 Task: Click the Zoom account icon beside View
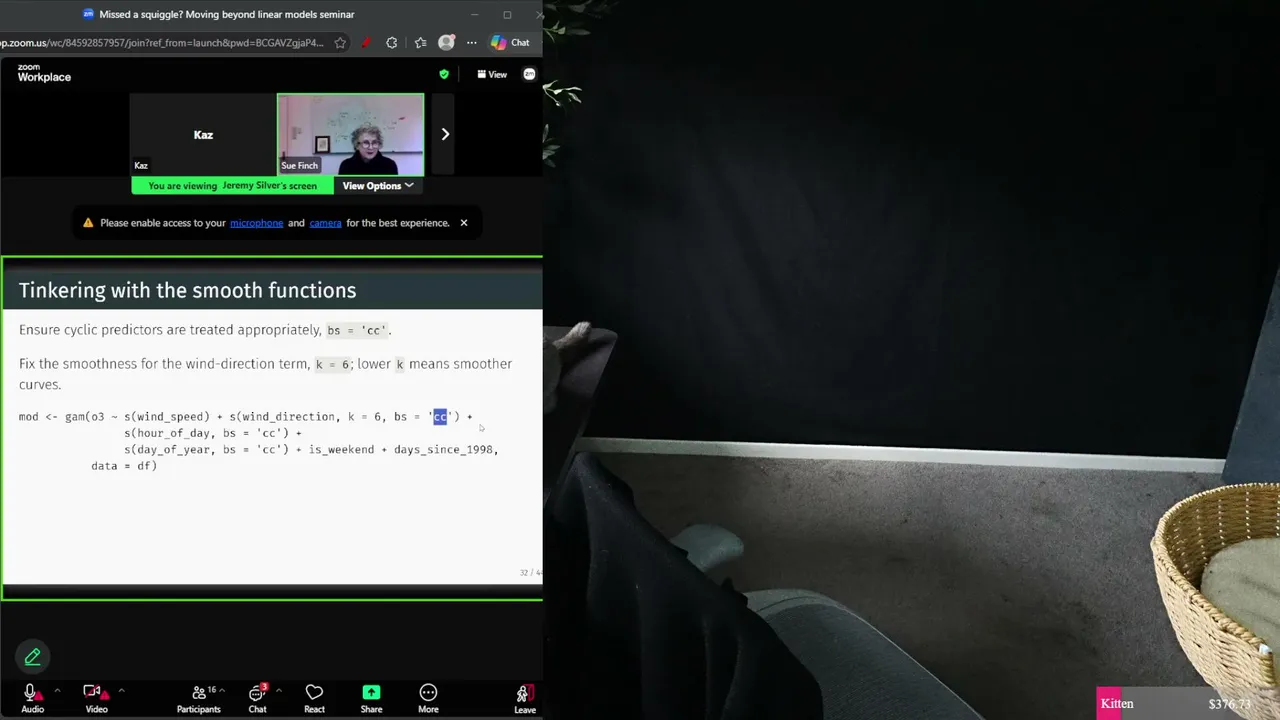529,74
